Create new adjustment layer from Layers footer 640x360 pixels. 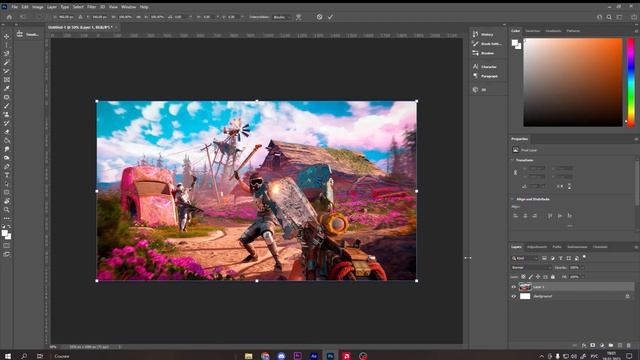pos(602,345)
